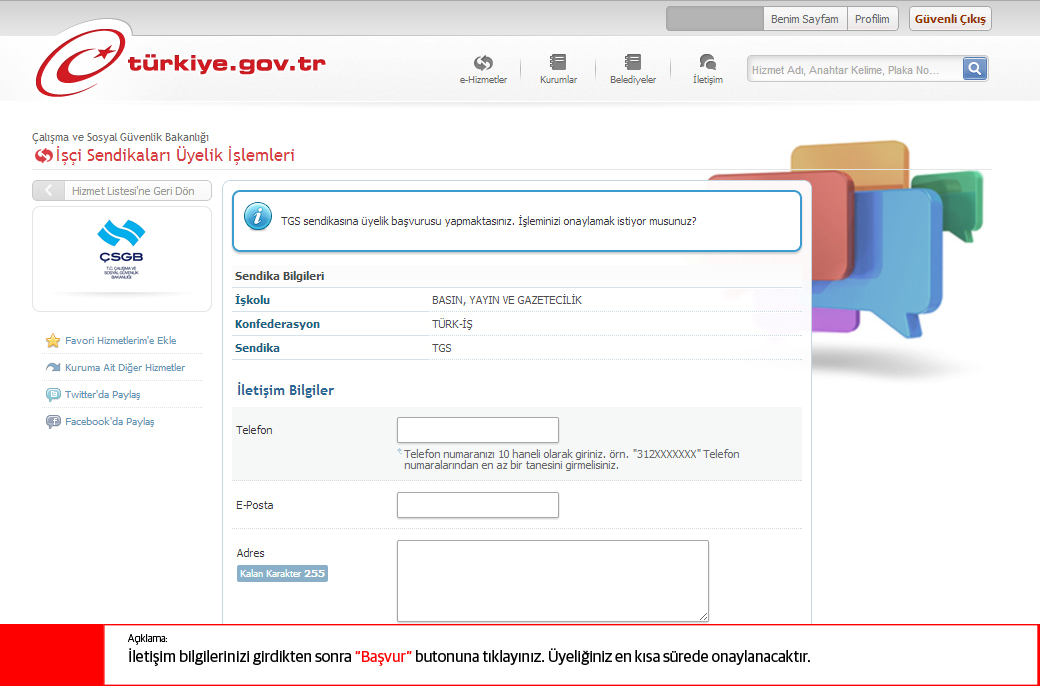Image resolution: width=1040 pixels, height=686 pixels.
Task: Click the Facebook share icon
Action: [x=52, y=421]
